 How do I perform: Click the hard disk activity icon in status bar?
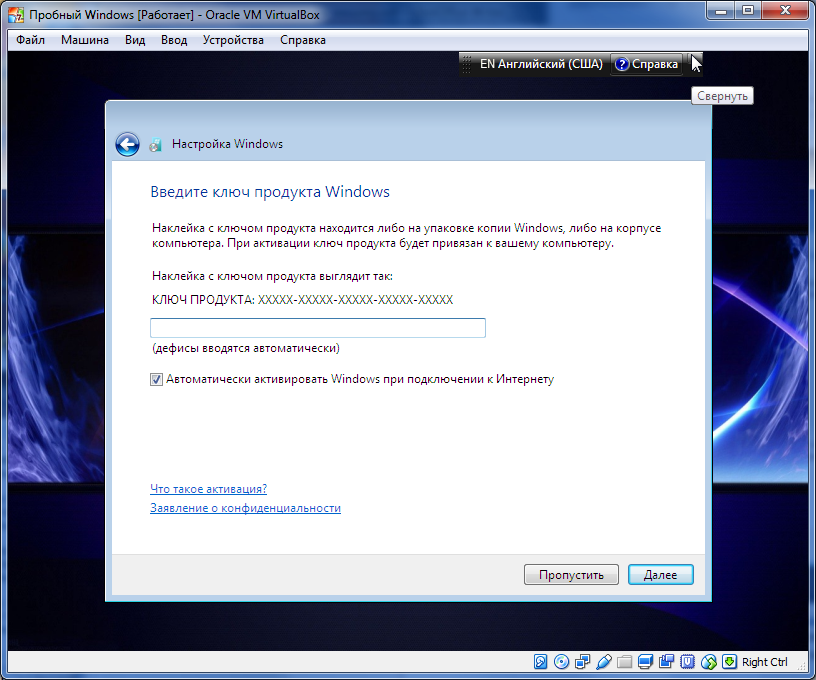point(541,661)
